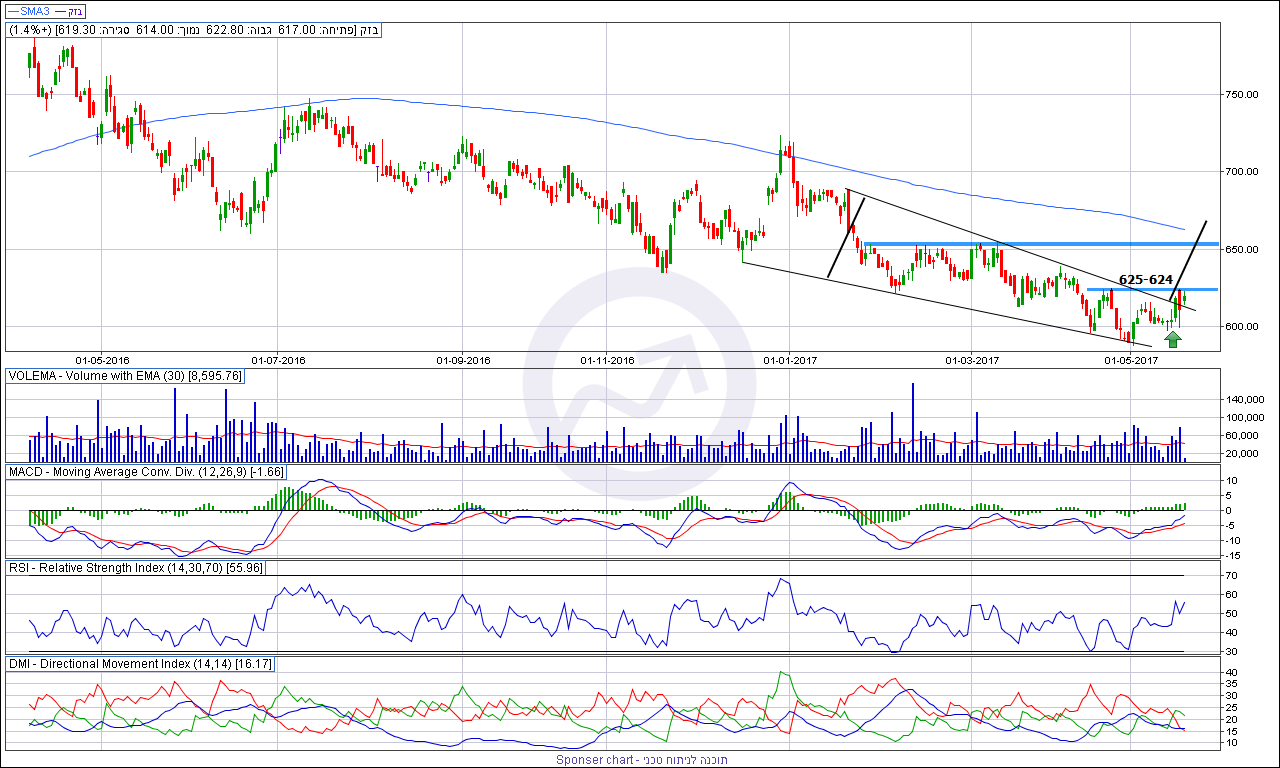Open the Sponser chart footer link

tap(641, 760)
